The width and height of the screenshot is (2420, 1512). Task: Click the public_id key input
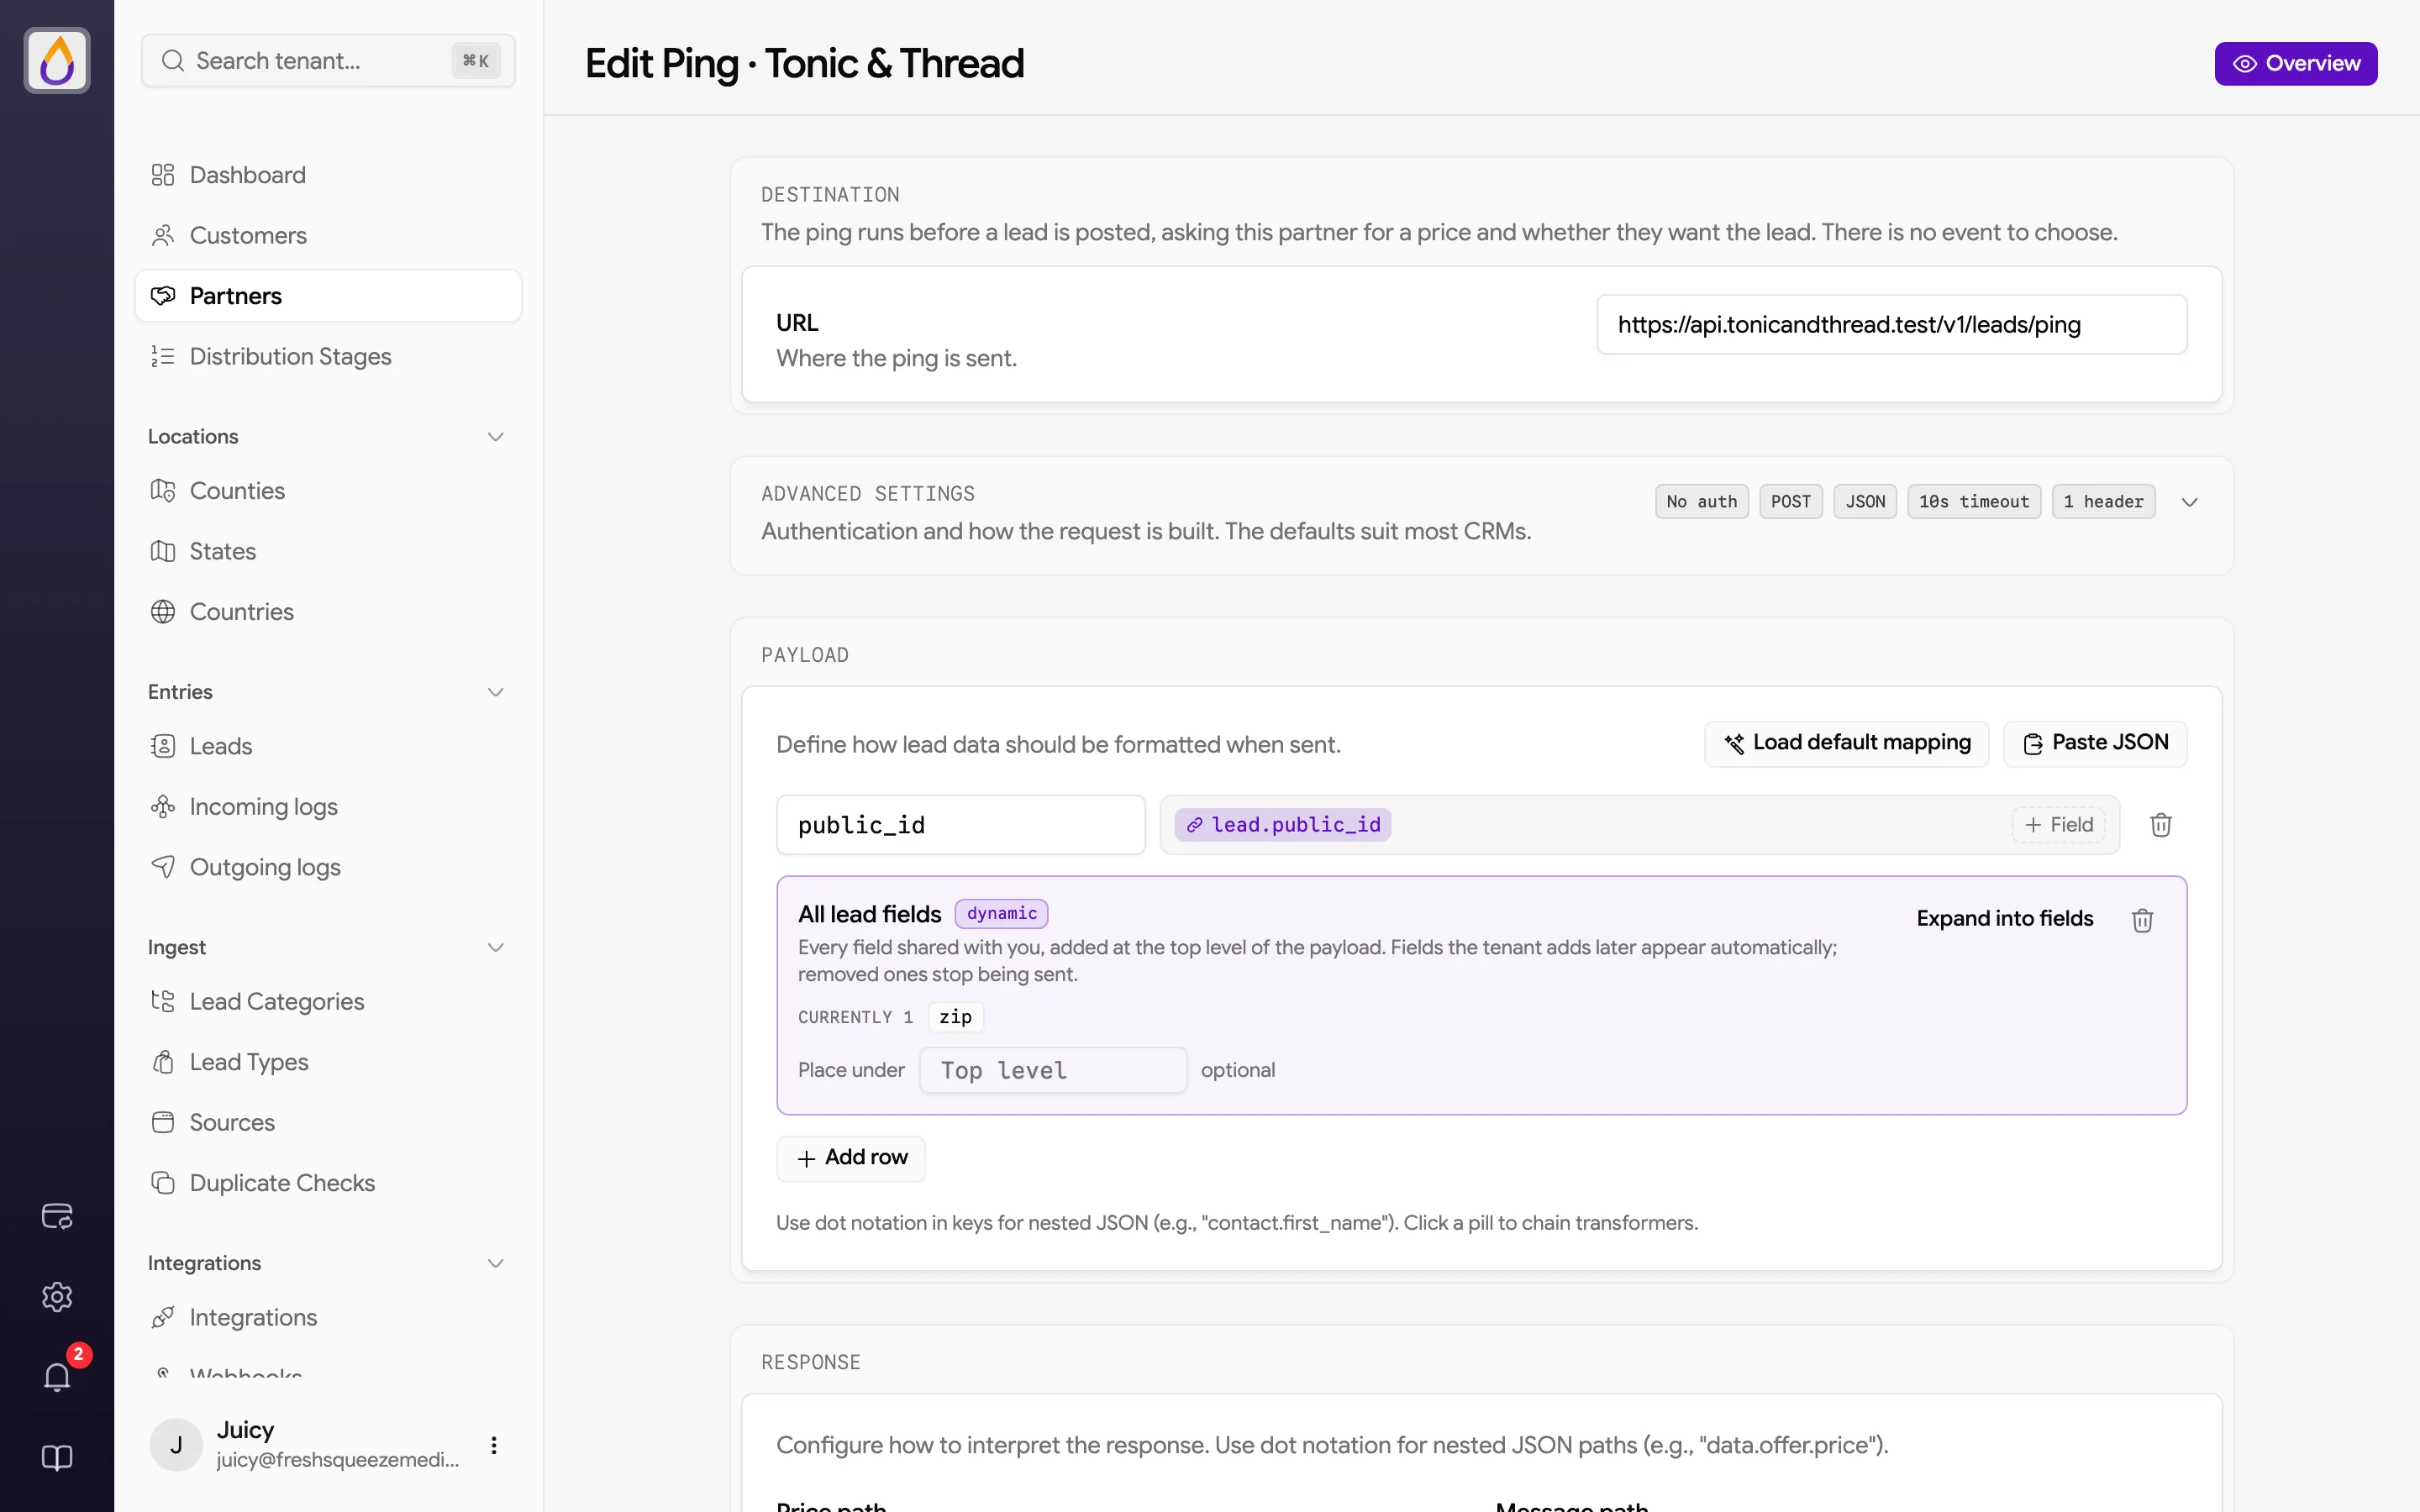point(961,825)
